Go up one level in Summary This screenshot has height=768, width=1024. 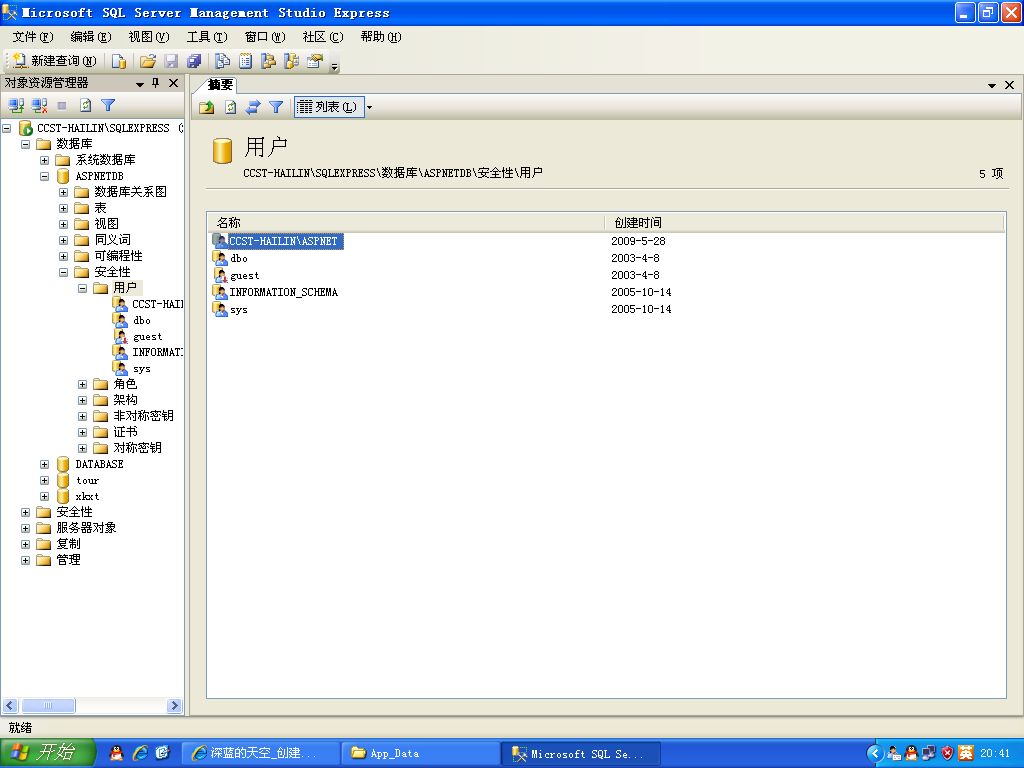tap(207, 107)
